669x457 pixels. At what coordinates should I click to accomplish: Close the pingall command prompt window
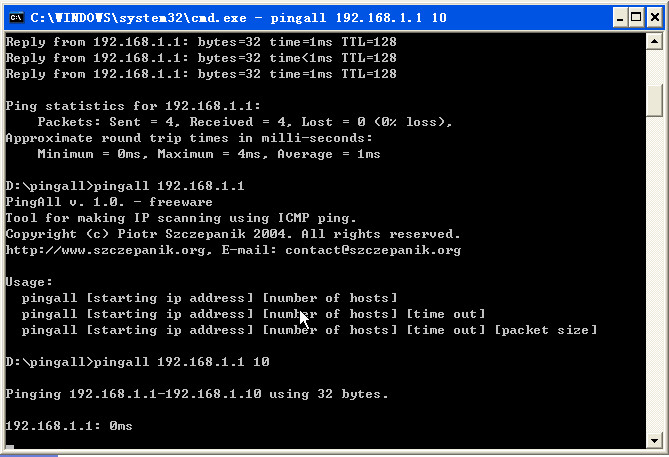[653, 18]
